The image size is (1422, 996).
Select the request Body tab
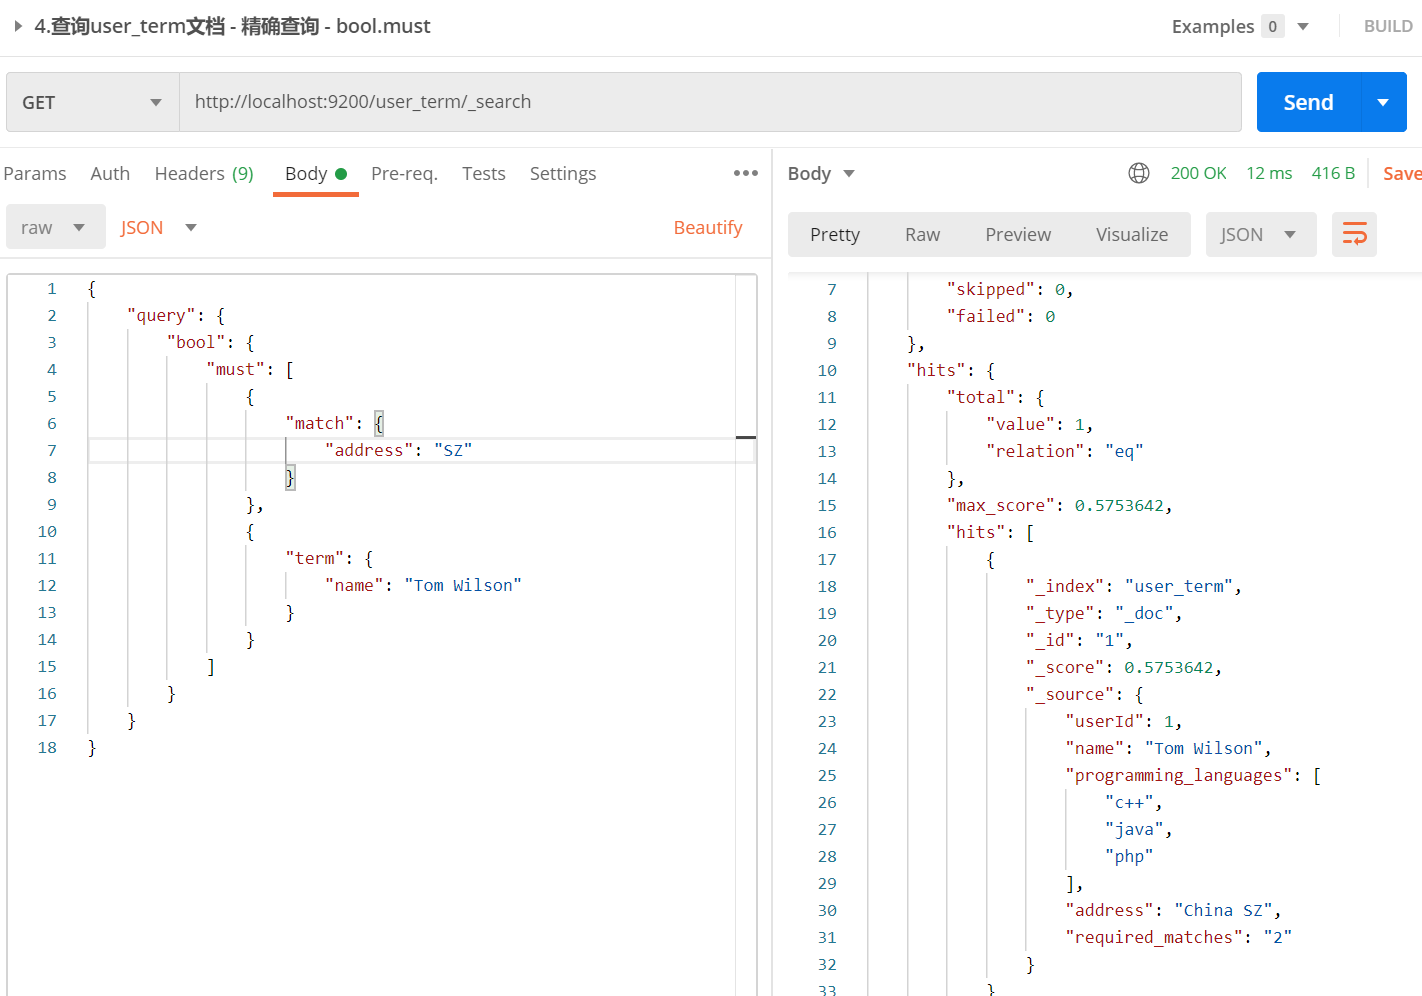[315, 173]
